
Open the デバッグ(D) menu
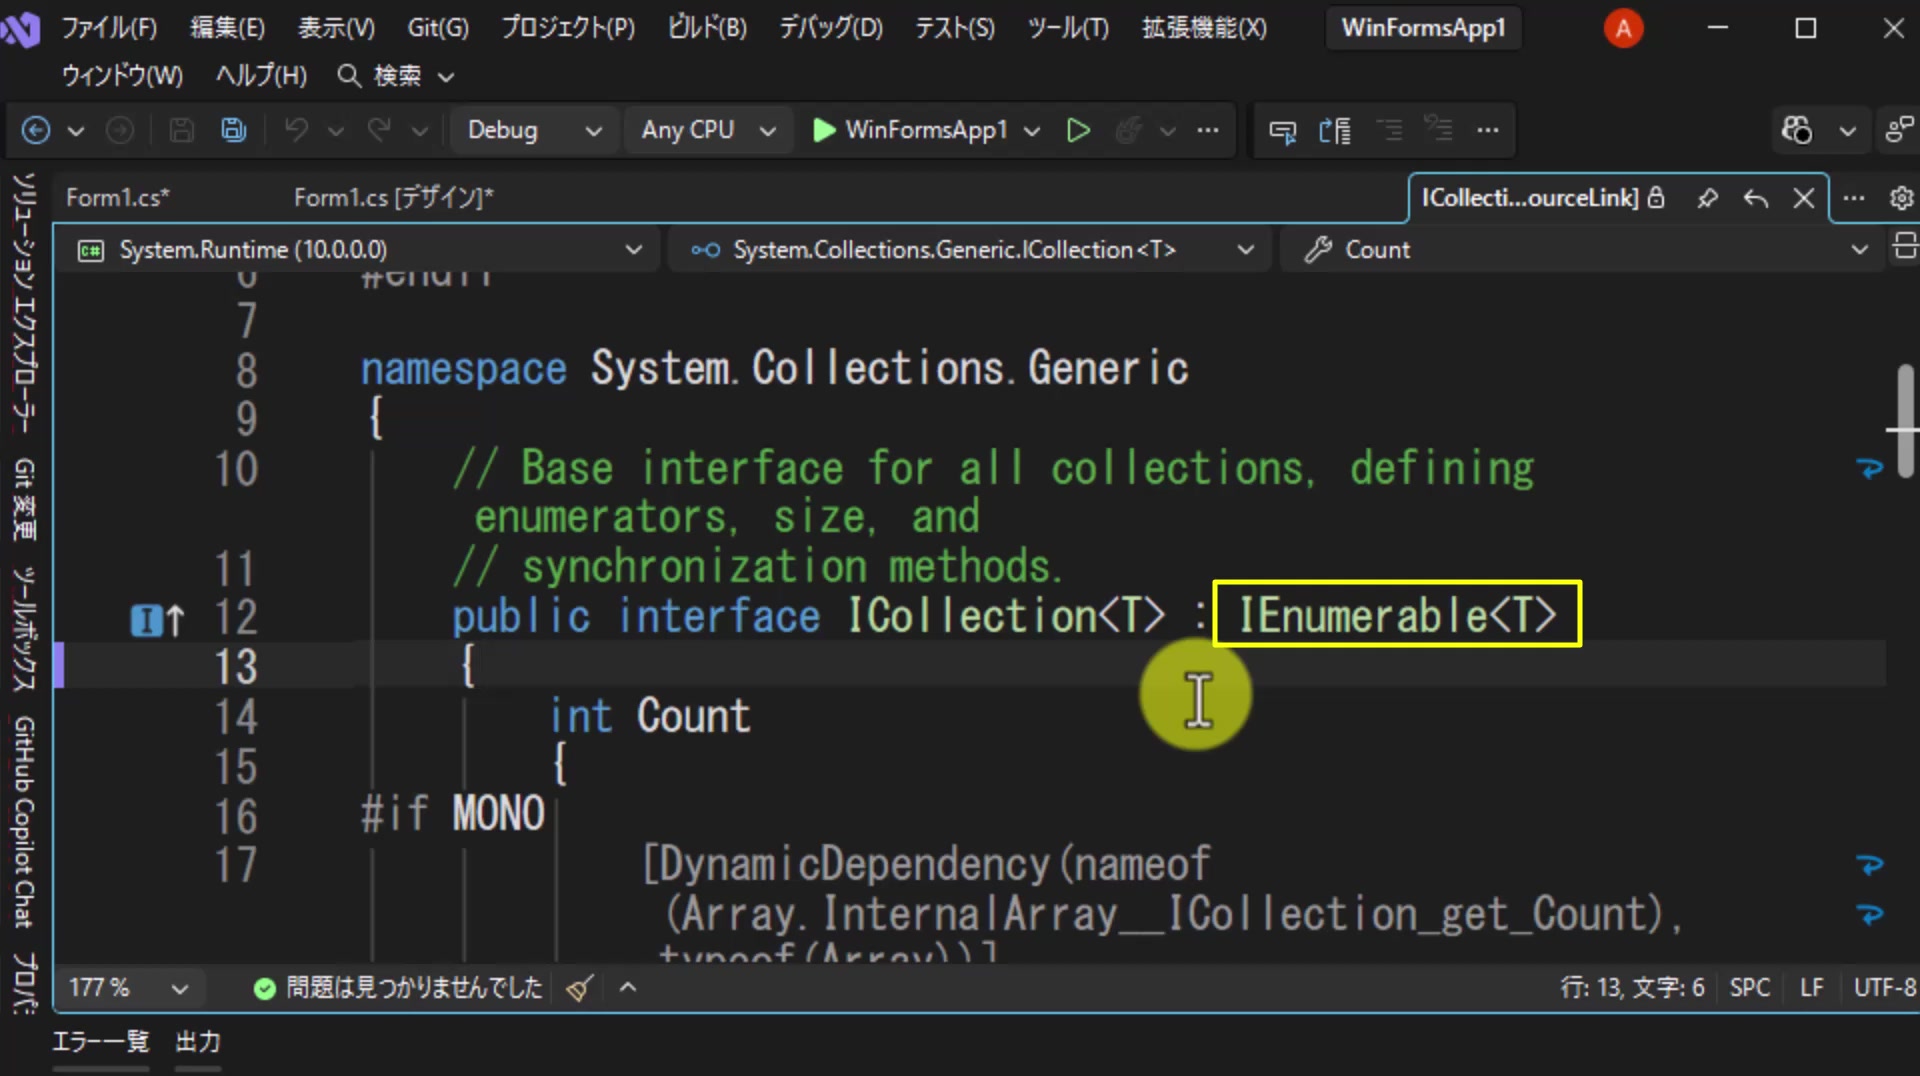tap(831, 28)
